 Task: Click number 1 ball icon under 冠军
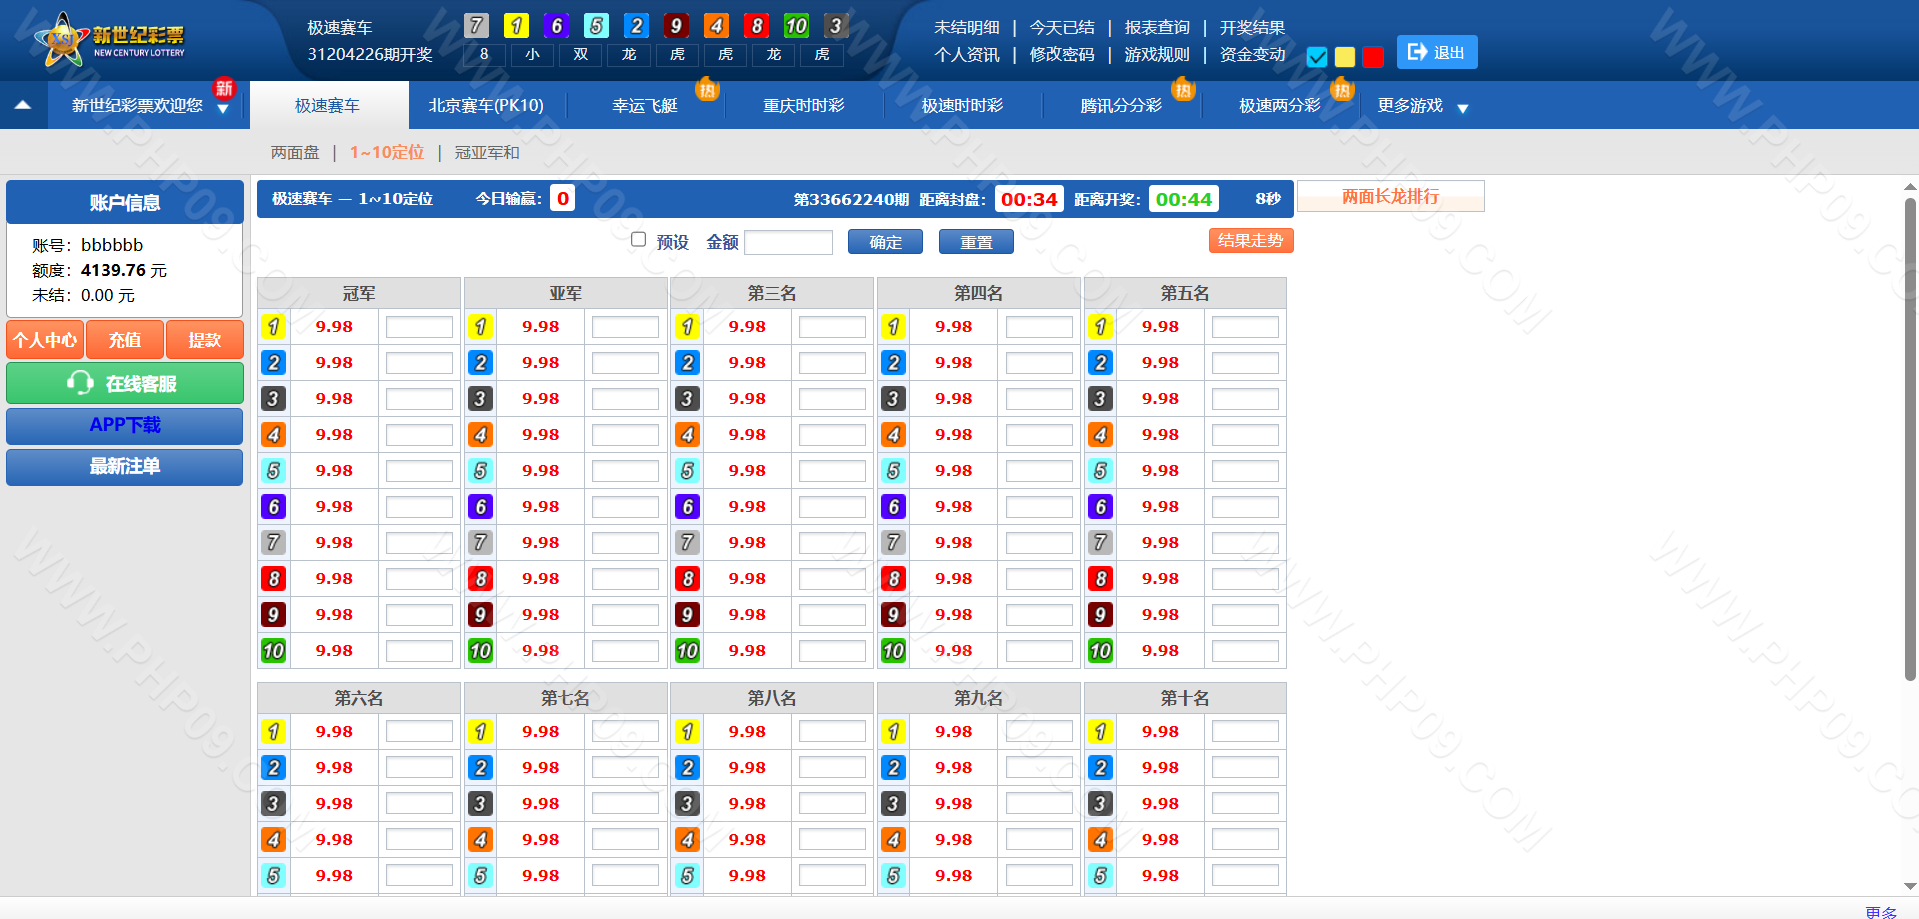[273, 327]
